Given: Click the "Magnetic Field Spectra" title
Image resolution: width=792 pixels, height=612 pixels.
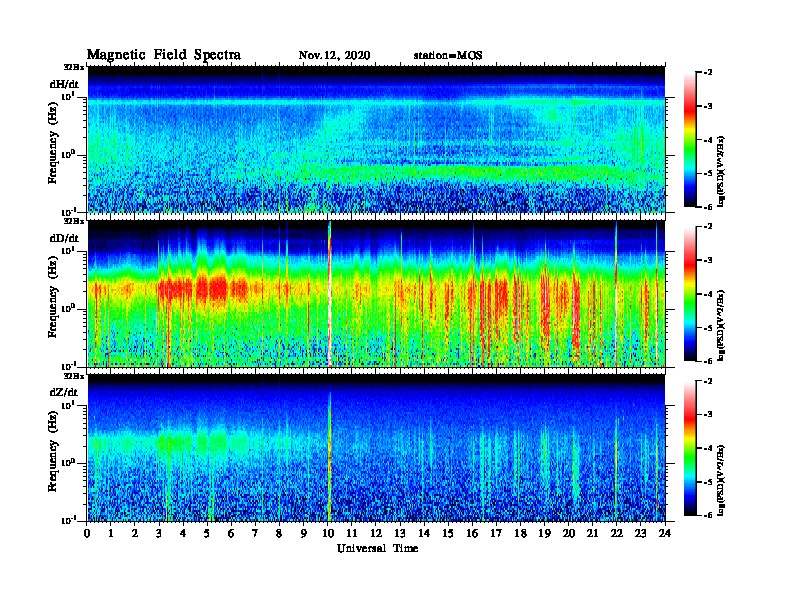Looking at the screenshot, I should click(164, 55).
